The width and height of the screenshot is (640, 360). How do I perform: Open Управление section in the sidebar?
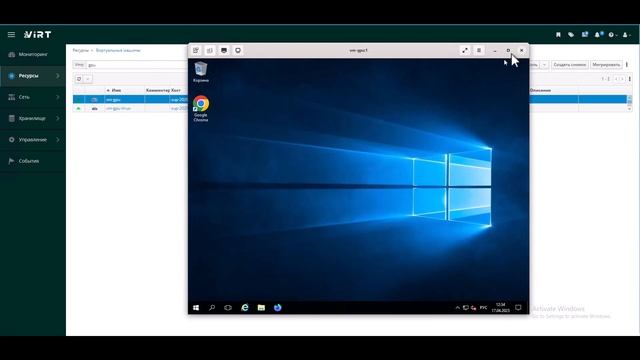click(33, 140)
